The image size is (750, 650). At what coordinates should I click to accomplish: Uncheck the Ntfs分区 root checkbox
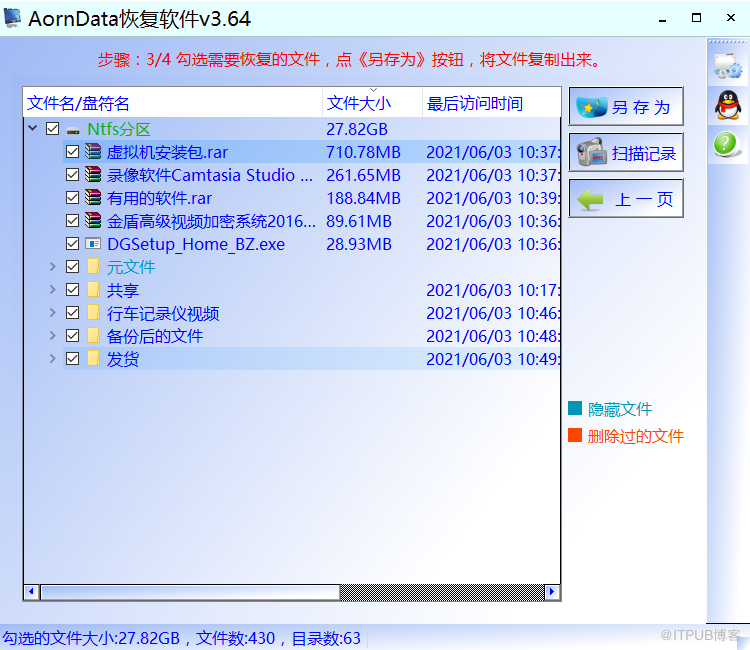point(53,129)
